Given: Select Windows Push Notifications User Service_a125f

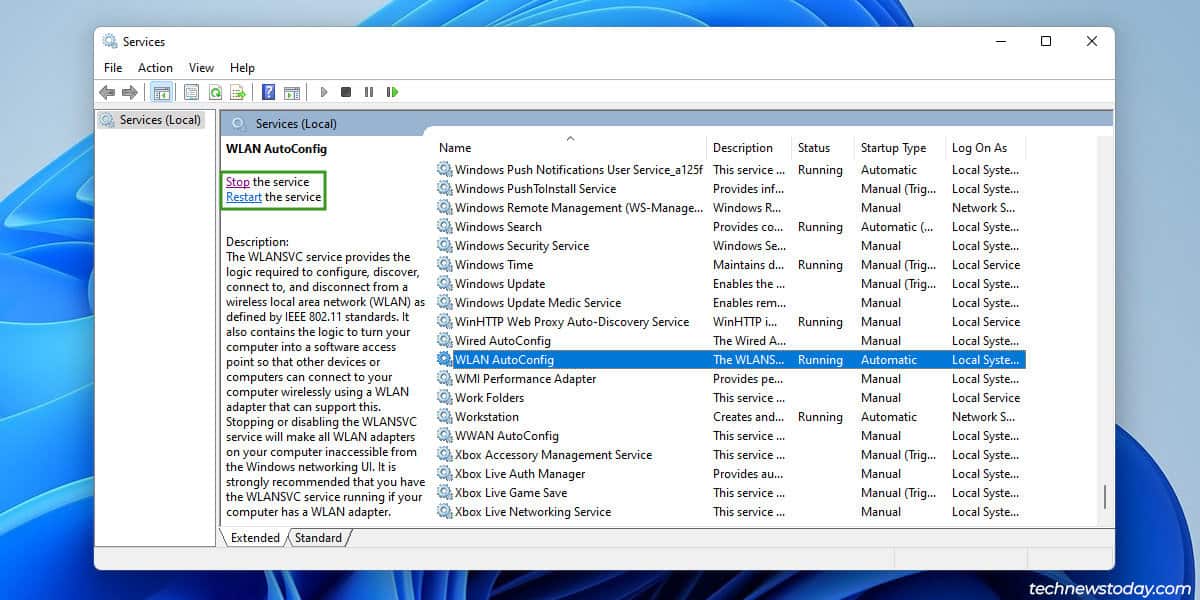Looking at the screenshot, I should [730, 170].
